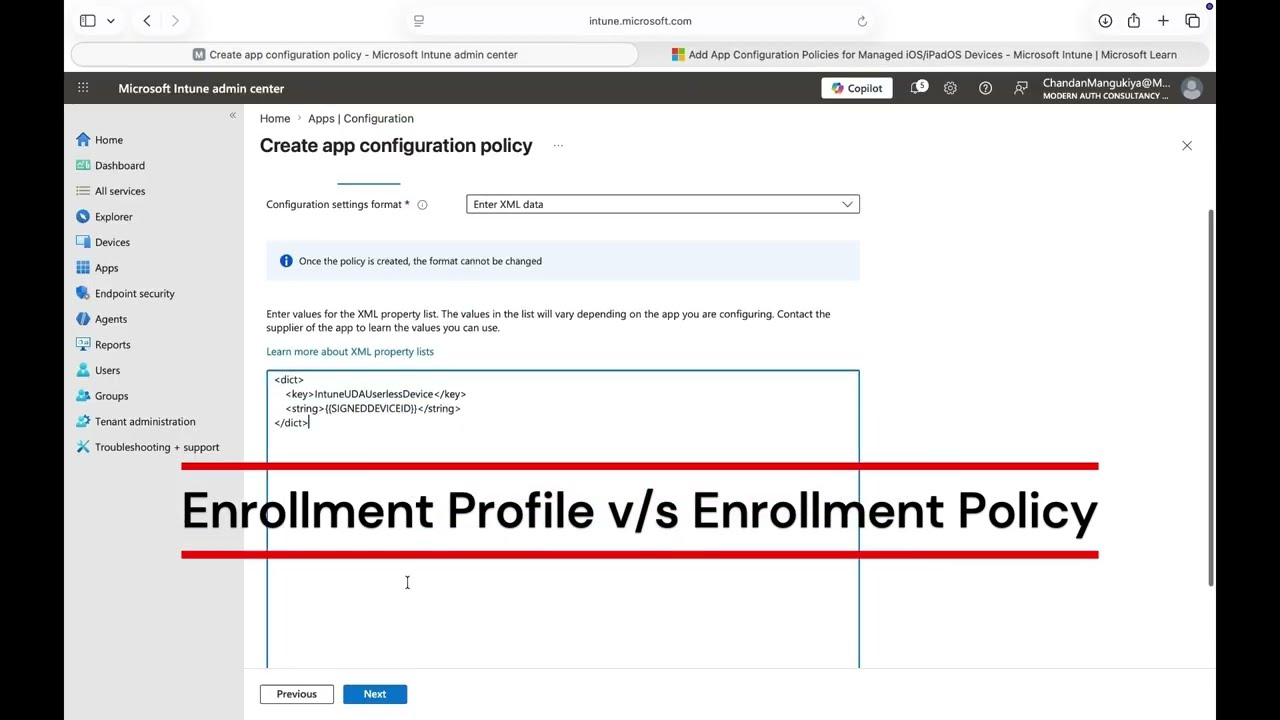Open a new Safari tab
The image size is (1280, 720).
pos(1163,21)
